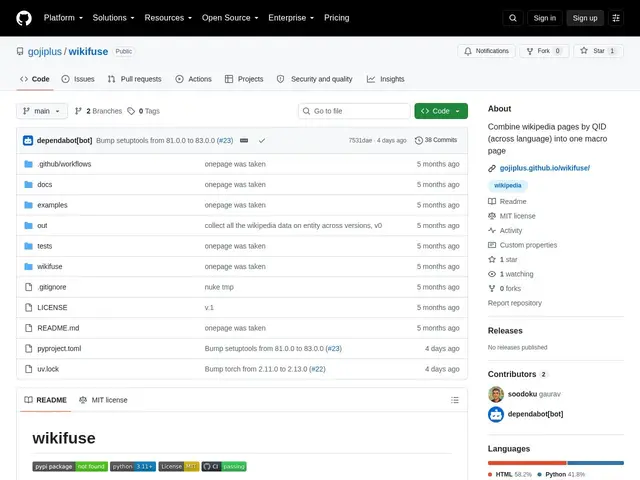View 1 star stargazers link

point(503,260)
